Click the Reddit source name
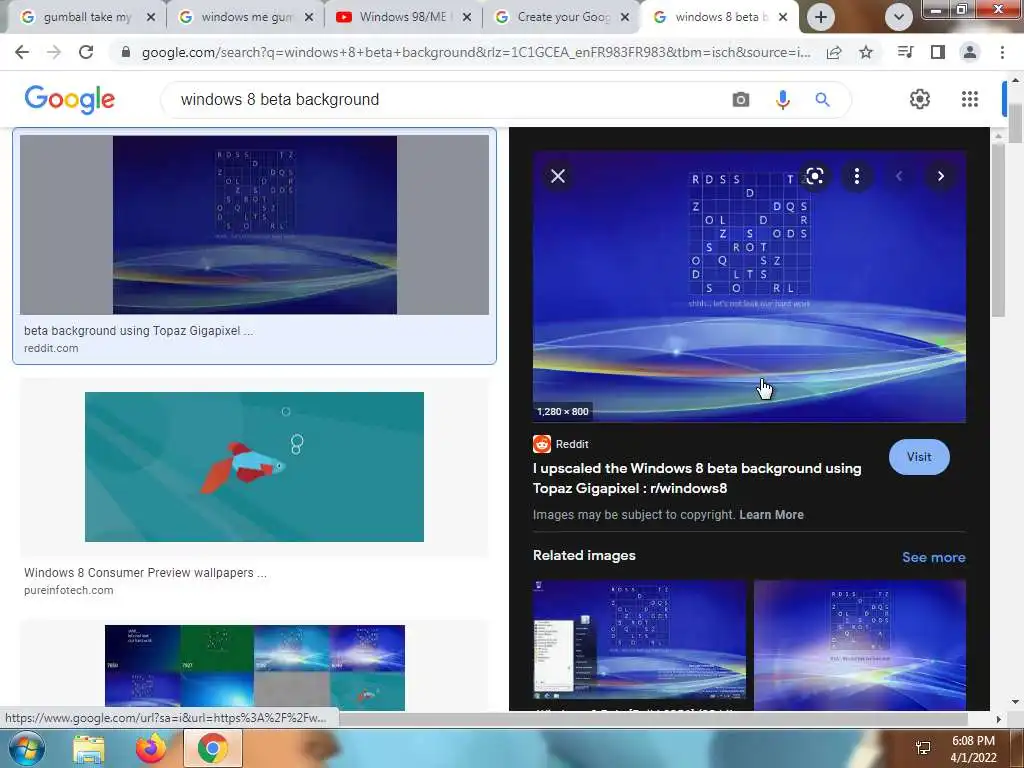The image size is (1024, 768). pos(572,444)
